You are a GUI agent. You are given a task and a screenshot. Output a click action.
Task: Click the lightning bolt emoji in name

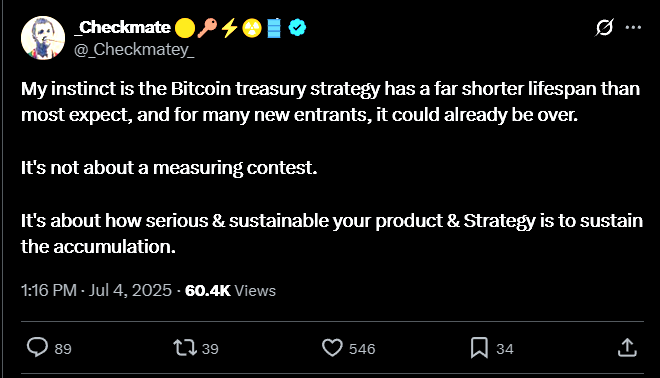pos(230,28)
